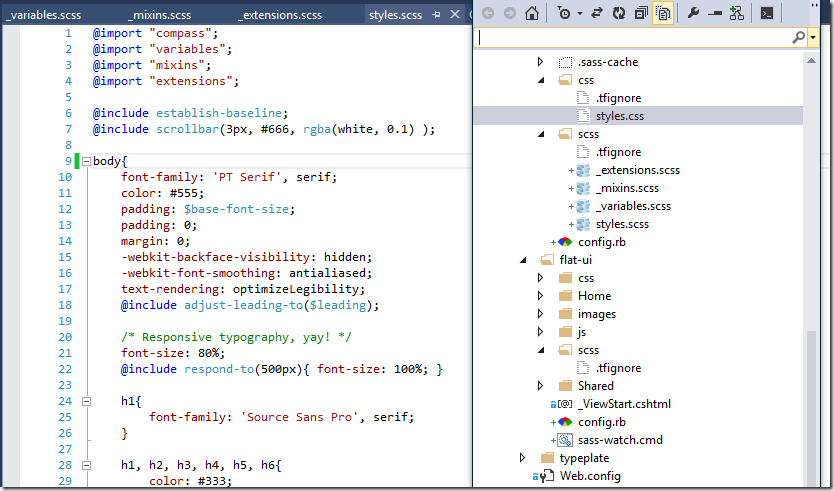Image resolution: width=834 pixels, height=491 pixels.
Task: Select the typeplate folder
Action: coord(584,458)
